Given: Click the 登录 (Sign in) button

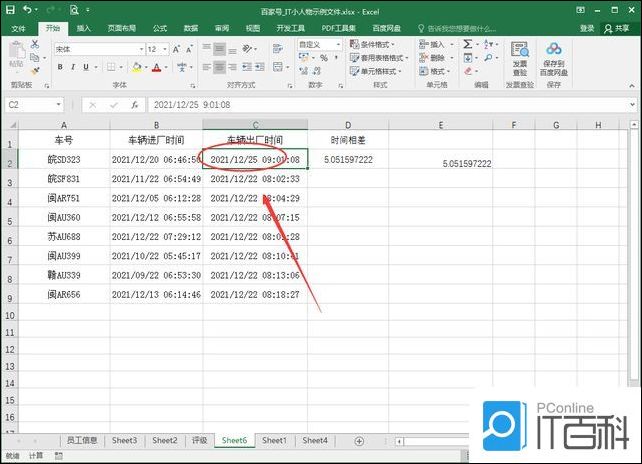Looking at the screenshot, I should 586,28.
